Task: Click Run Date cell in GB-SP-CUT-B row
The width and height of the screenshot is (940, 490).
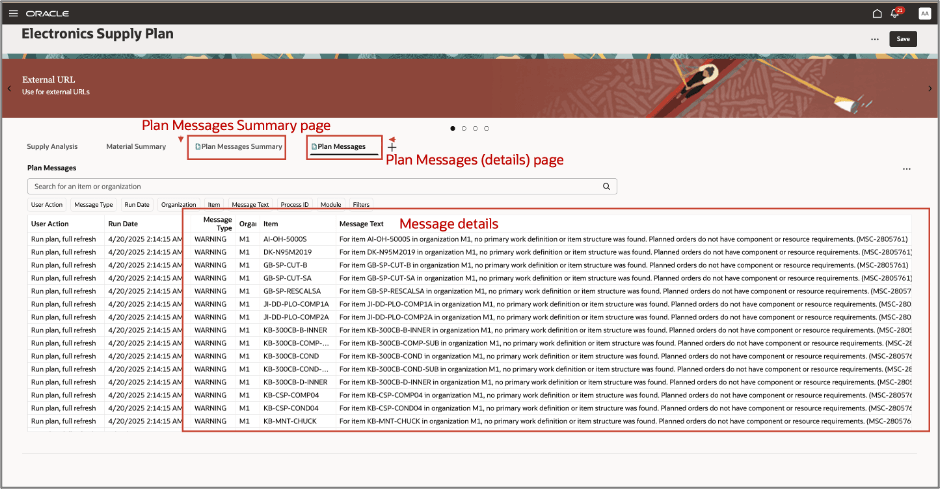Action: tap(145, 265)
